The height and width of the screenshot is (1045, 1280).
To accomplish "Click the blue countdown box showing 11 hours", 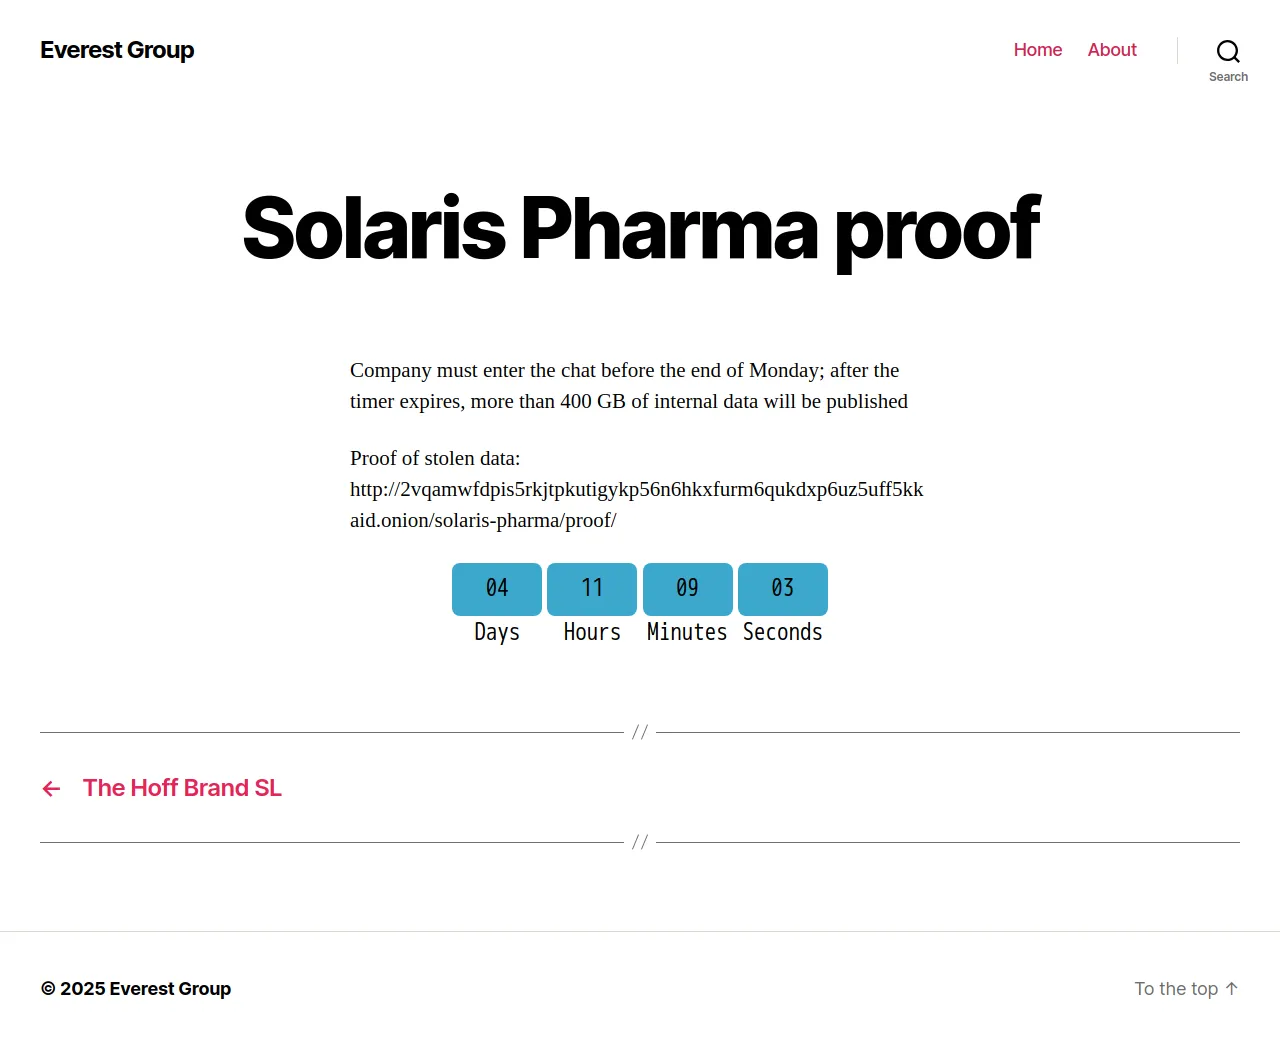I will [592, 589].
